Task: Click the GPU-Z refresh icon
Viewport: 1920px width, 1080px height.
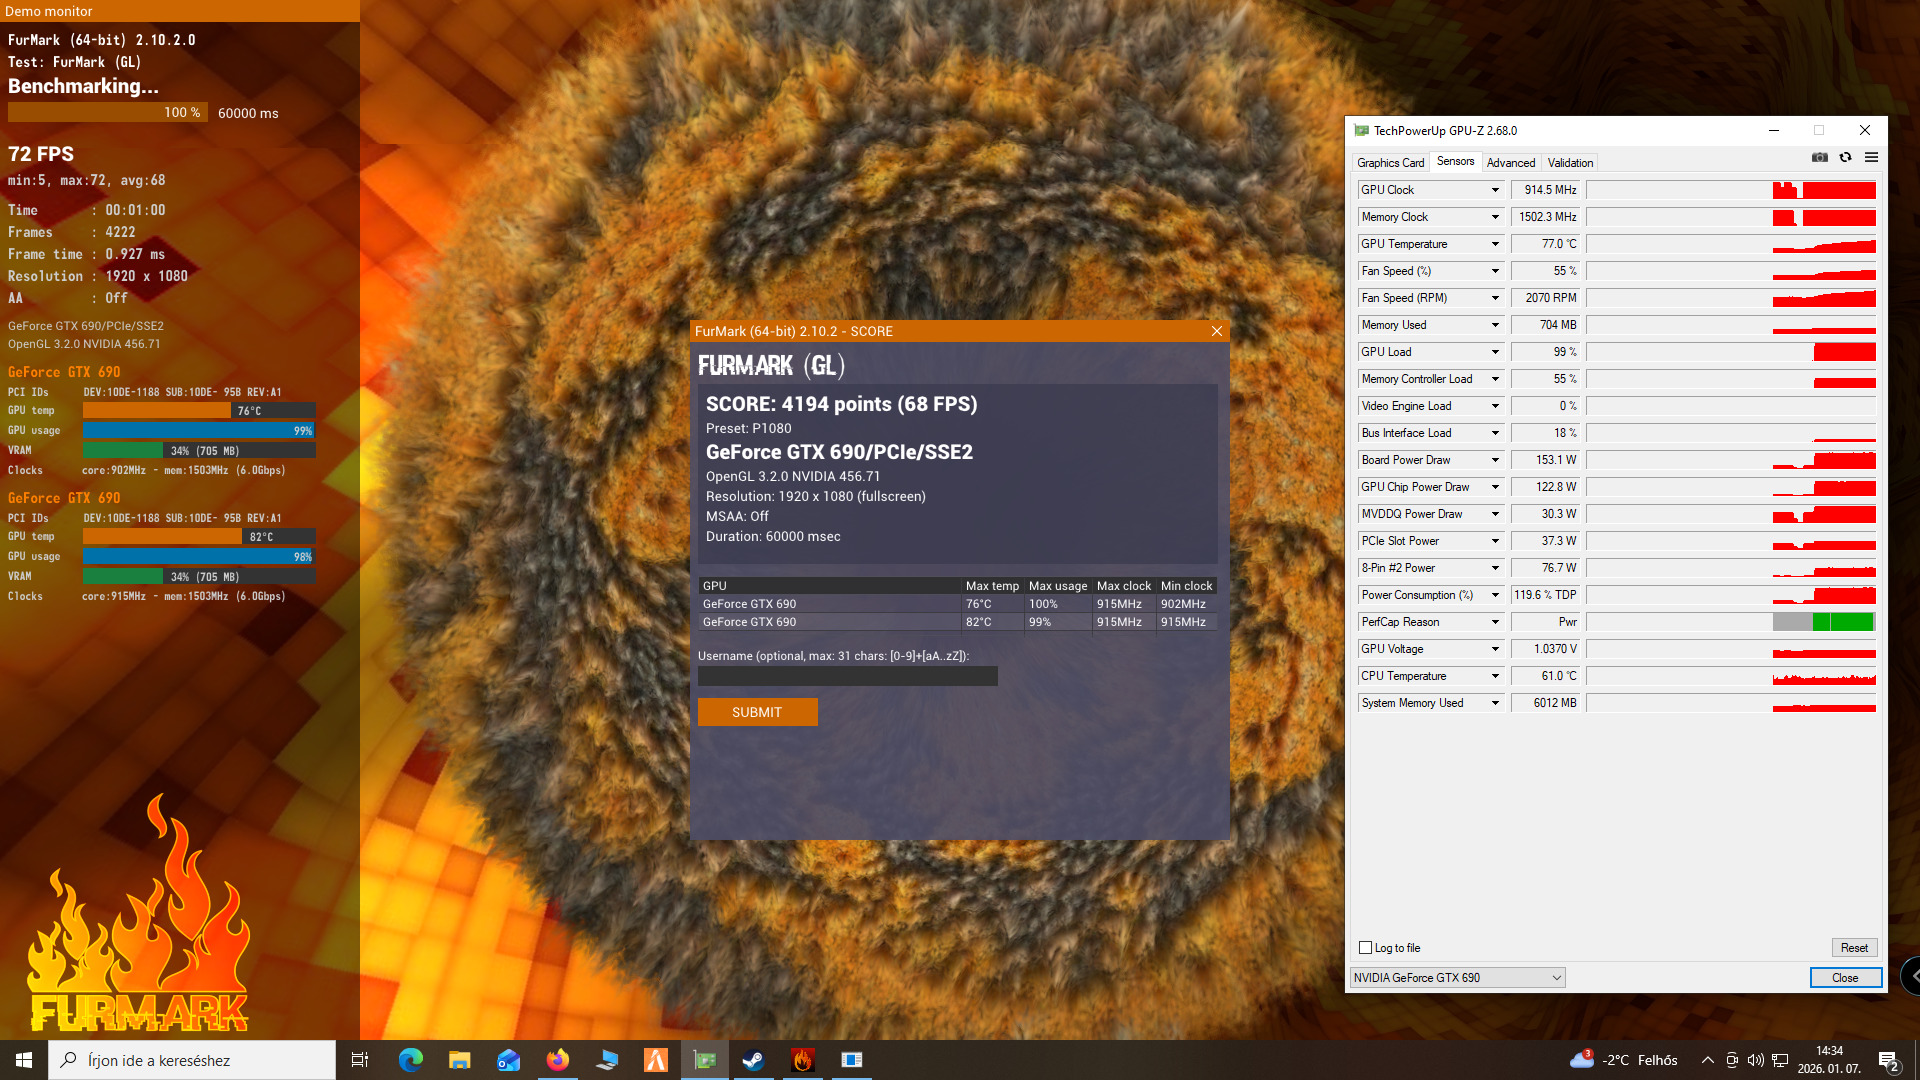Action: pos(1846,158)
